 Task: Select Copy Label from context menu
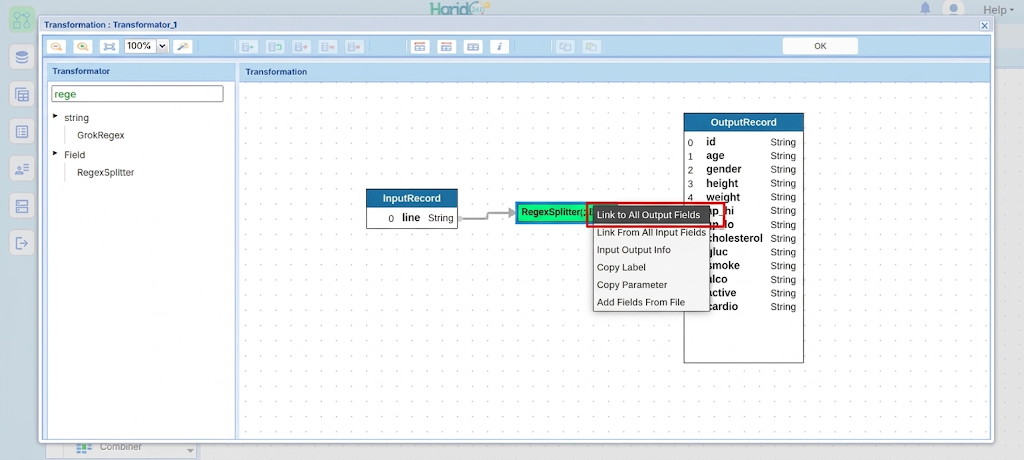[x=651, y=267]
